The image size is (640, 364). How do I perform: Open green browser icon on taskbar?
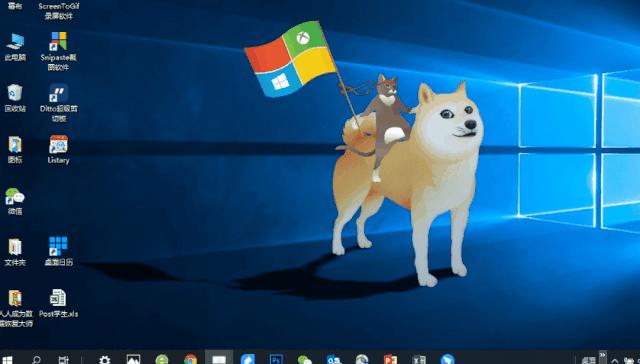(162, 359)
